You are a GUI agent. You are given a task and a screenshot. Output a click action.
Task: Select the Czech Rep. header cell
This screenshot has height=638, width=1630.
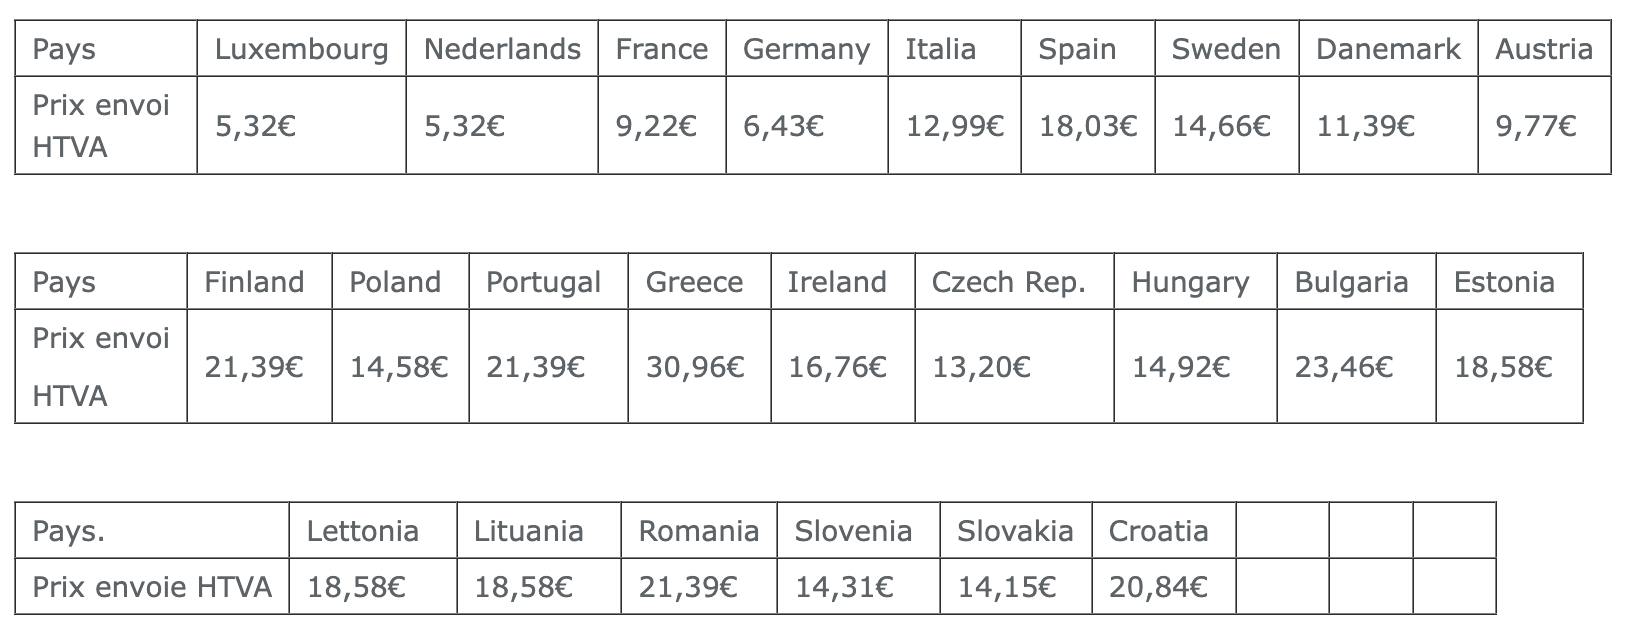[x=1014, y=282]
